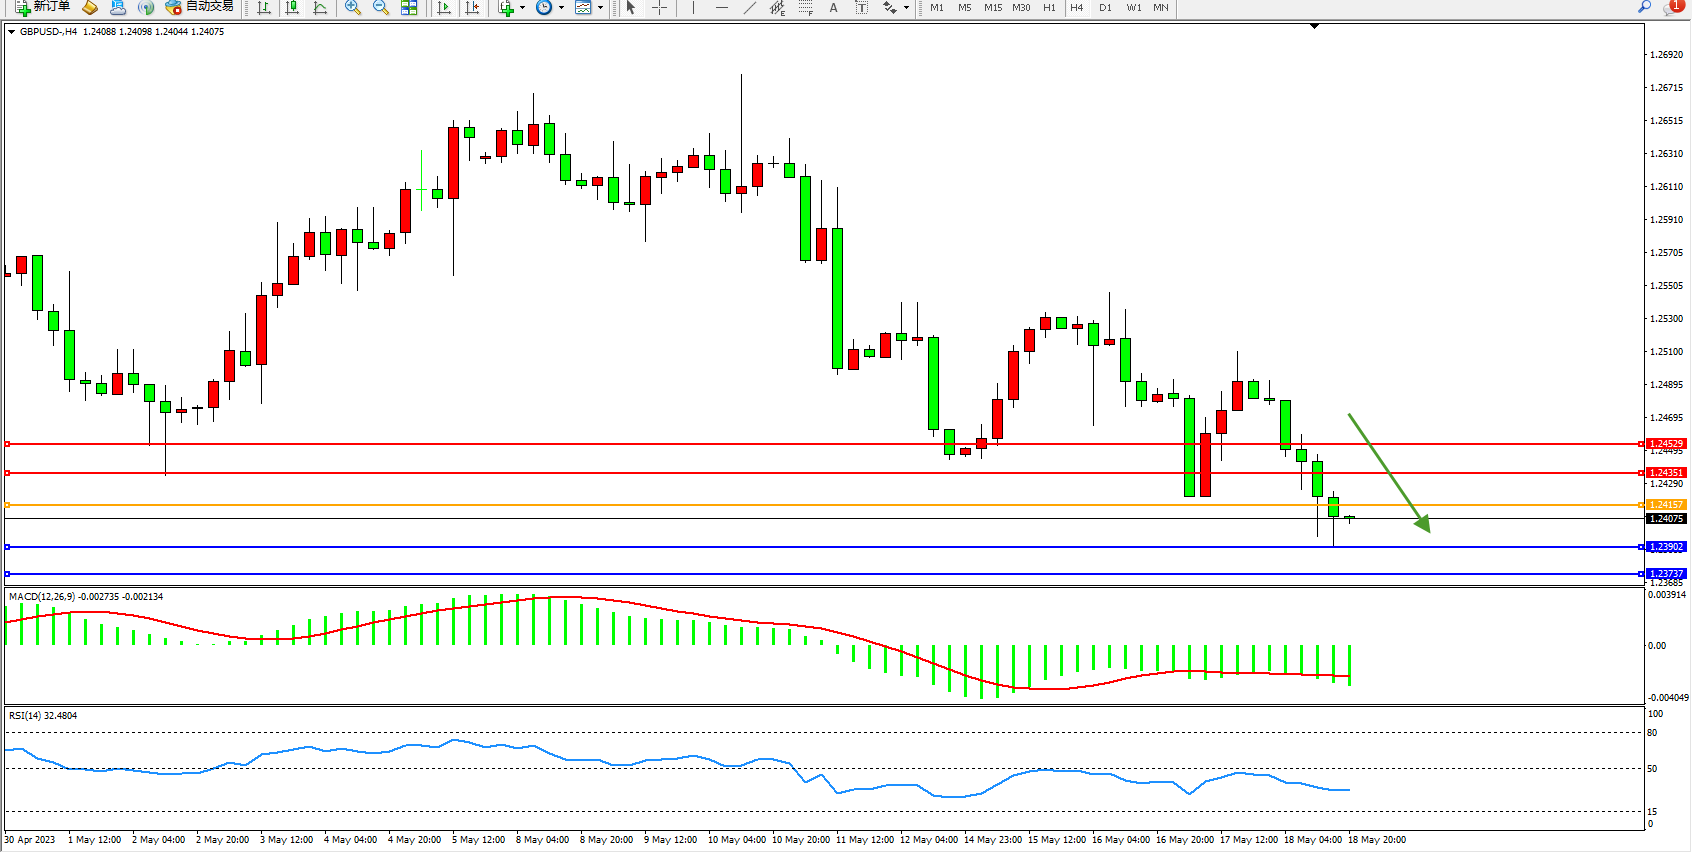Image resolution: width=1692 pixels, height=853 pixels.
Task: Switch to the D1 timeframe
Action: [x=1105, y=8]
